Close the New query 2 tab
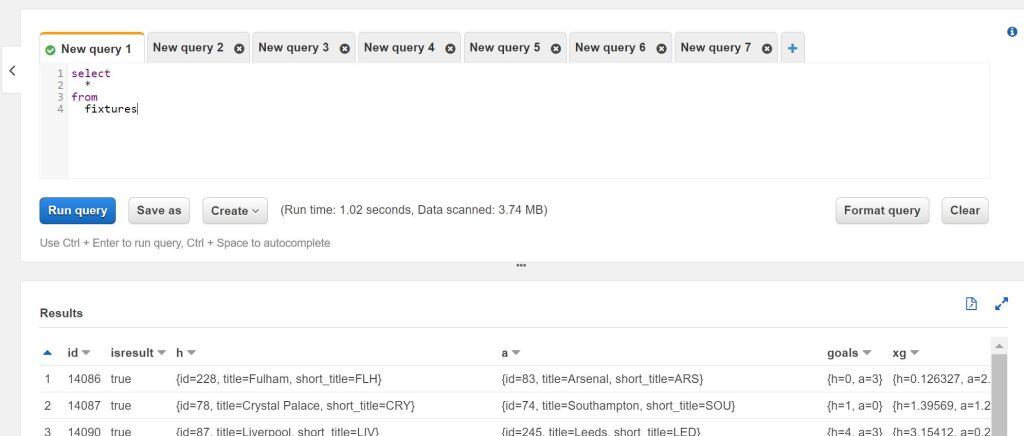The height and width of the screenshot is (436, 1024). [239, 48]
